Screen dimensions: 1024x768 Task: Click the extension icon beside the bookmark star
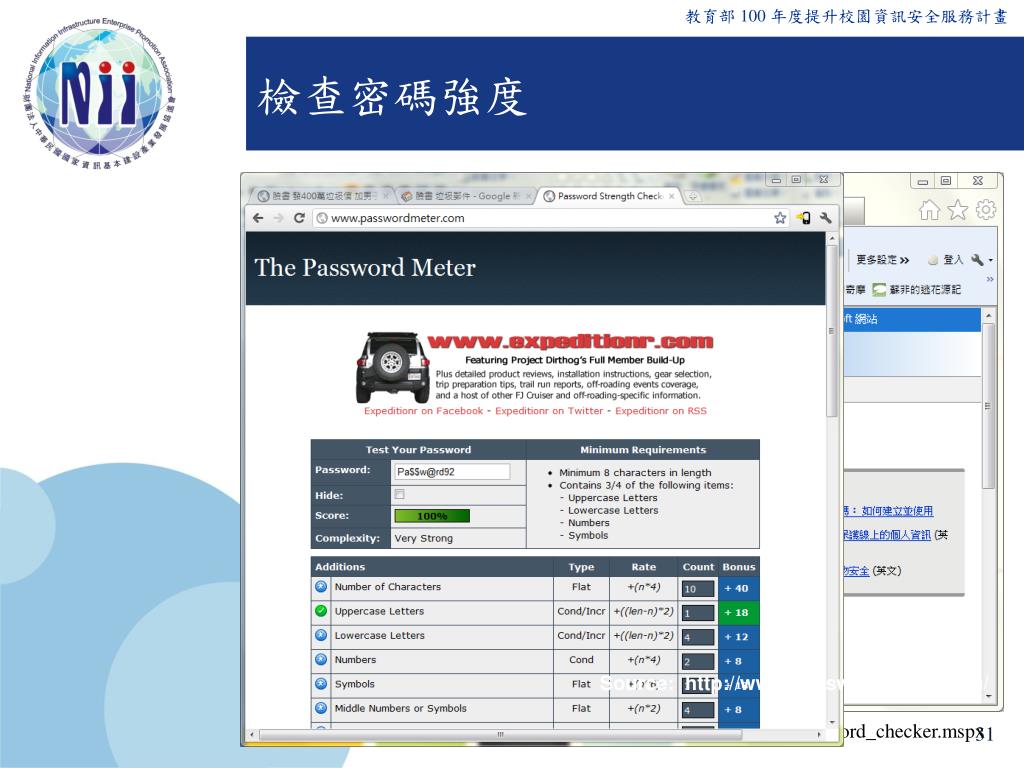coord(803,218)
